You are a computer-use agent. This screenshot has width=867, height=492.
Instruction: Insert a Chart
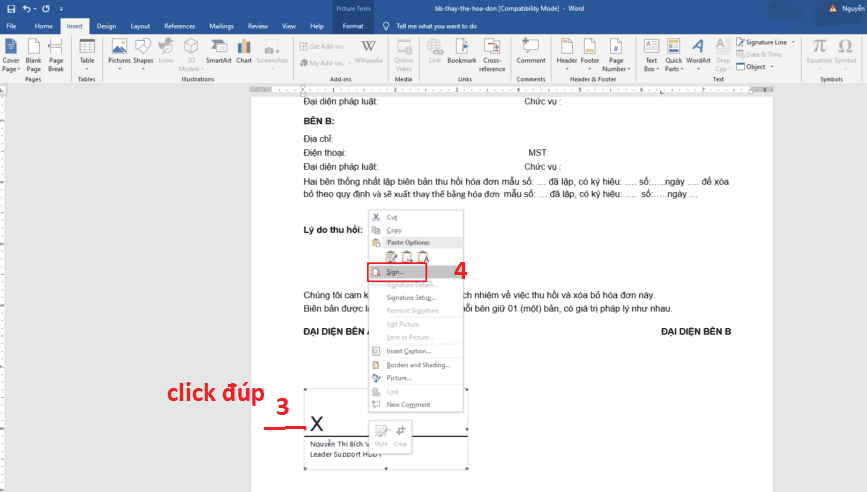tap(244, 51)
